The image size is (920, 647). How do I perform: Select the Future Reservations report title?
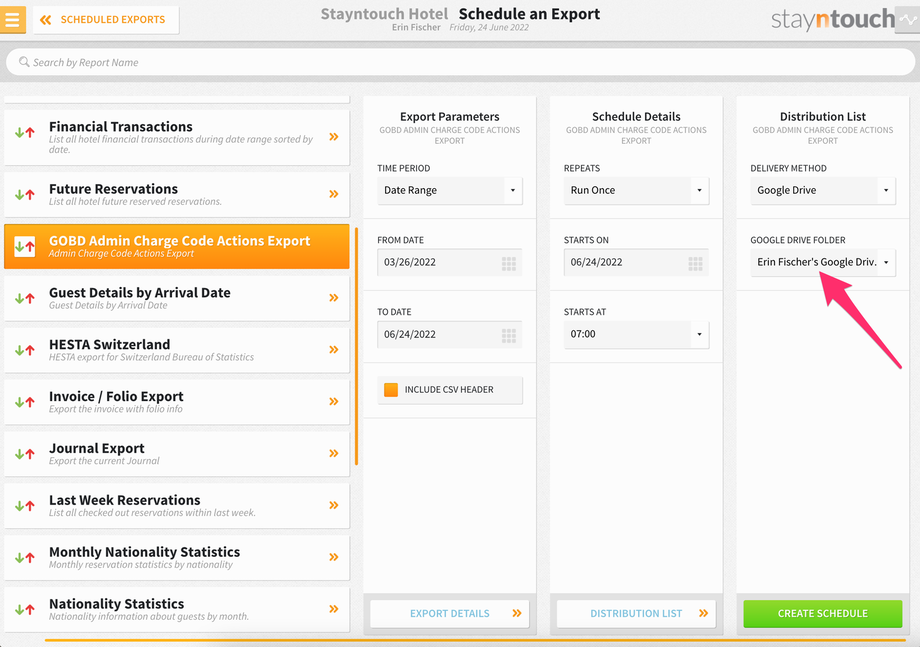coord(113,189)
